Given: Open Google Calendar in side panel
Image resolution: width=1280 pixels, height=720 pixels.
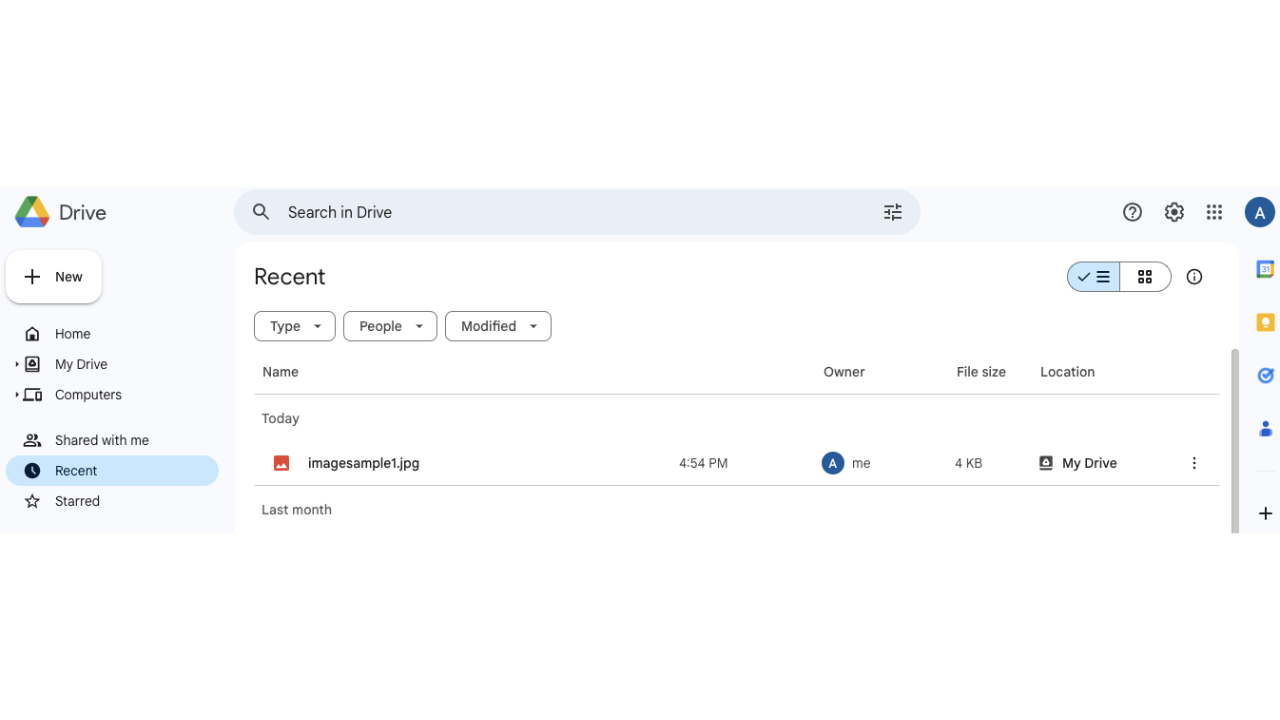Looking at the screenshot, I should (x=1265, y=269).
